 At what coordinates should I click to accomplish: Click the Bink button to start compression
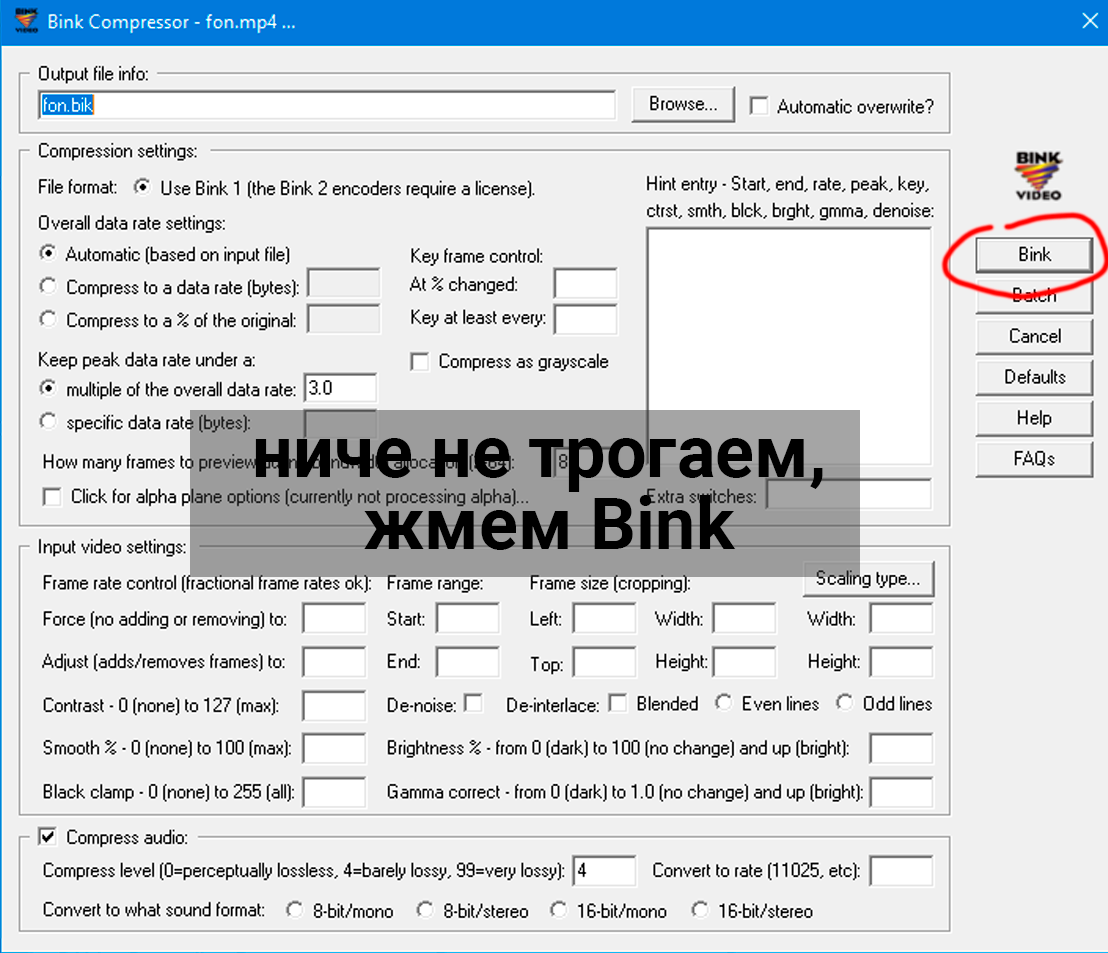pyautogui.click(x=1034, y=254)
